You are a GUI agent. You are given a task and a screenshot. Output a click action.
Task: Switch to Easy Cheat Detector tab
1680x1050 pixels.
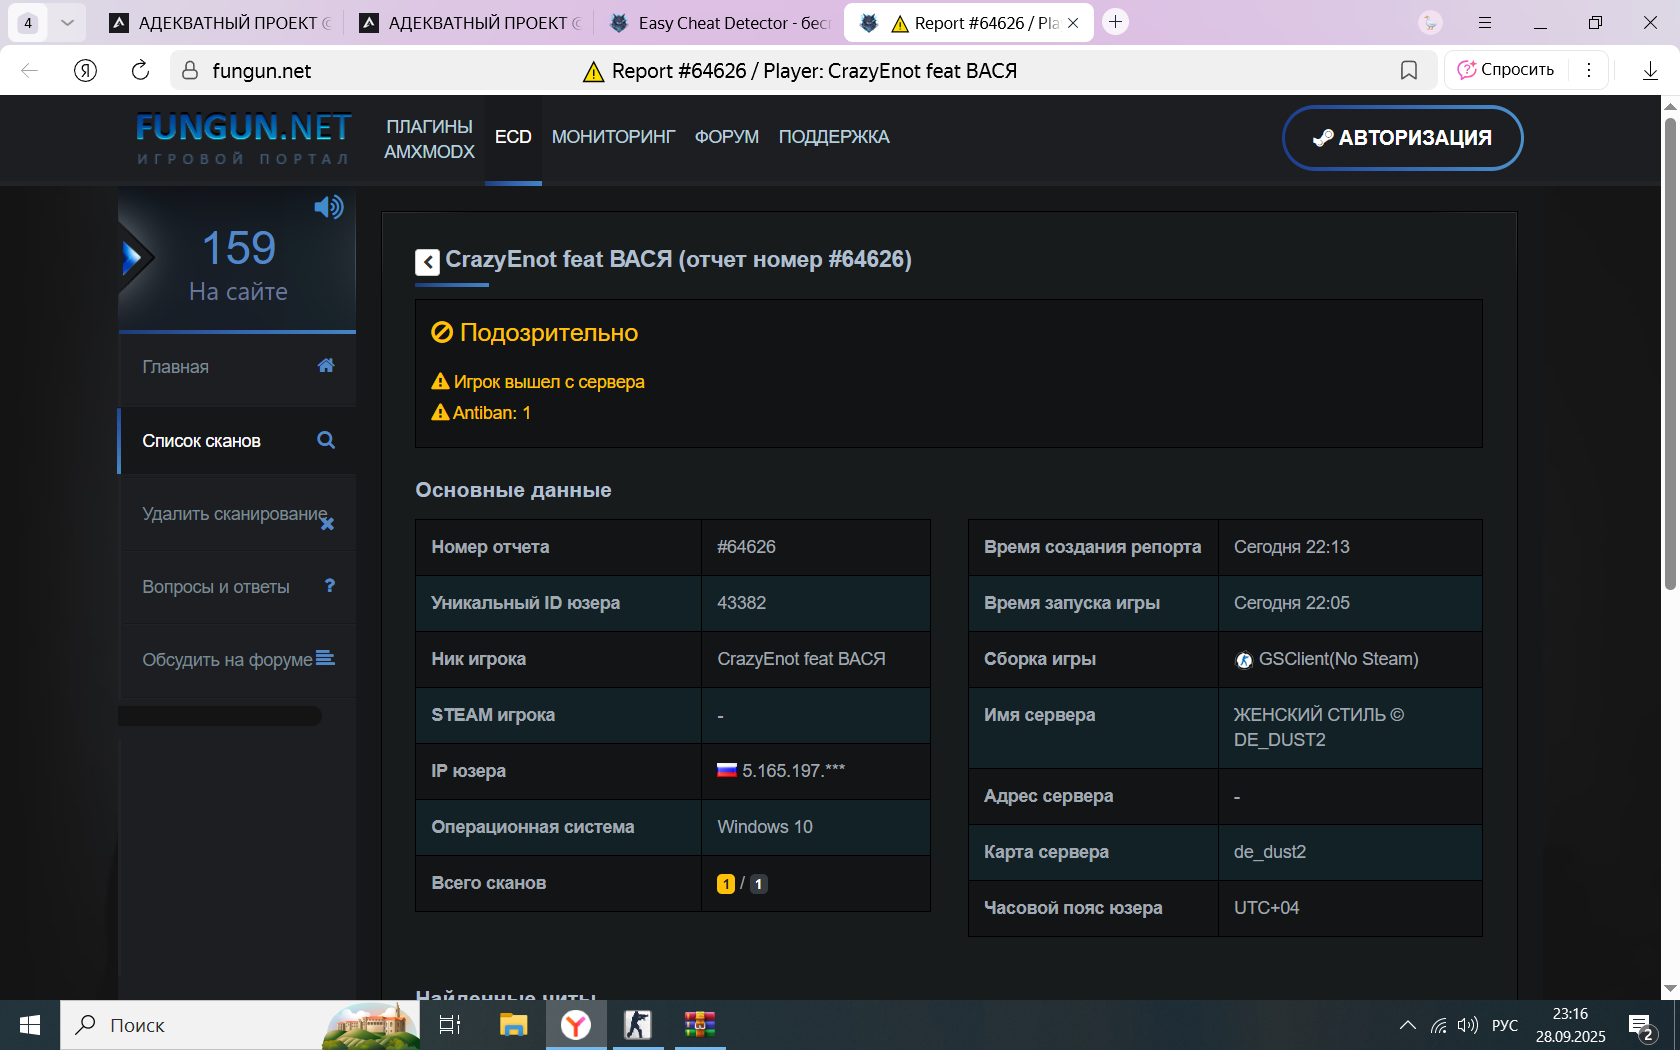tap(720, 23)
